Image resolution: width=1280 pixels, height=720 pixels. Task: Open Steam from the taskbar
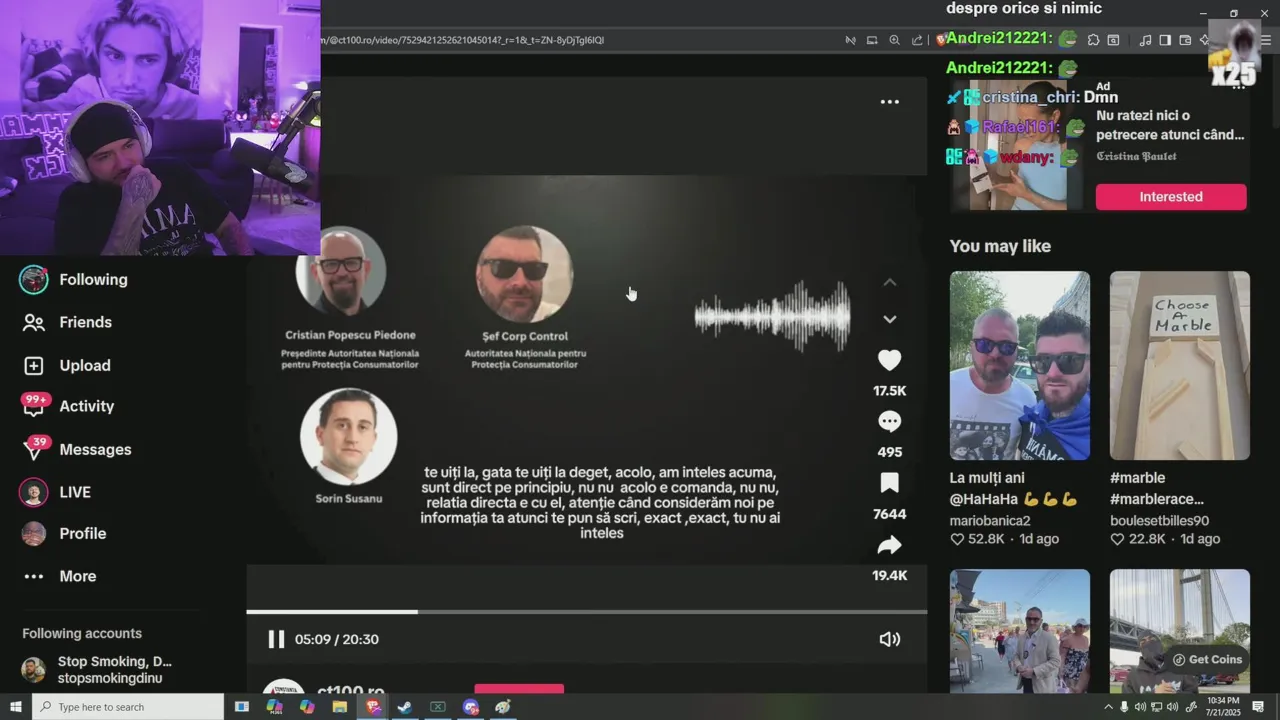[x=405, y=707]
